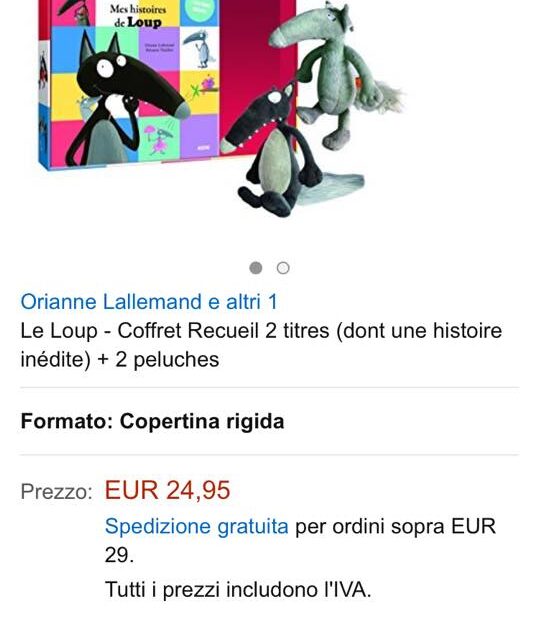Open the Formato Copertina rigida row
The image size is (539, 628).
coord(270,421)
